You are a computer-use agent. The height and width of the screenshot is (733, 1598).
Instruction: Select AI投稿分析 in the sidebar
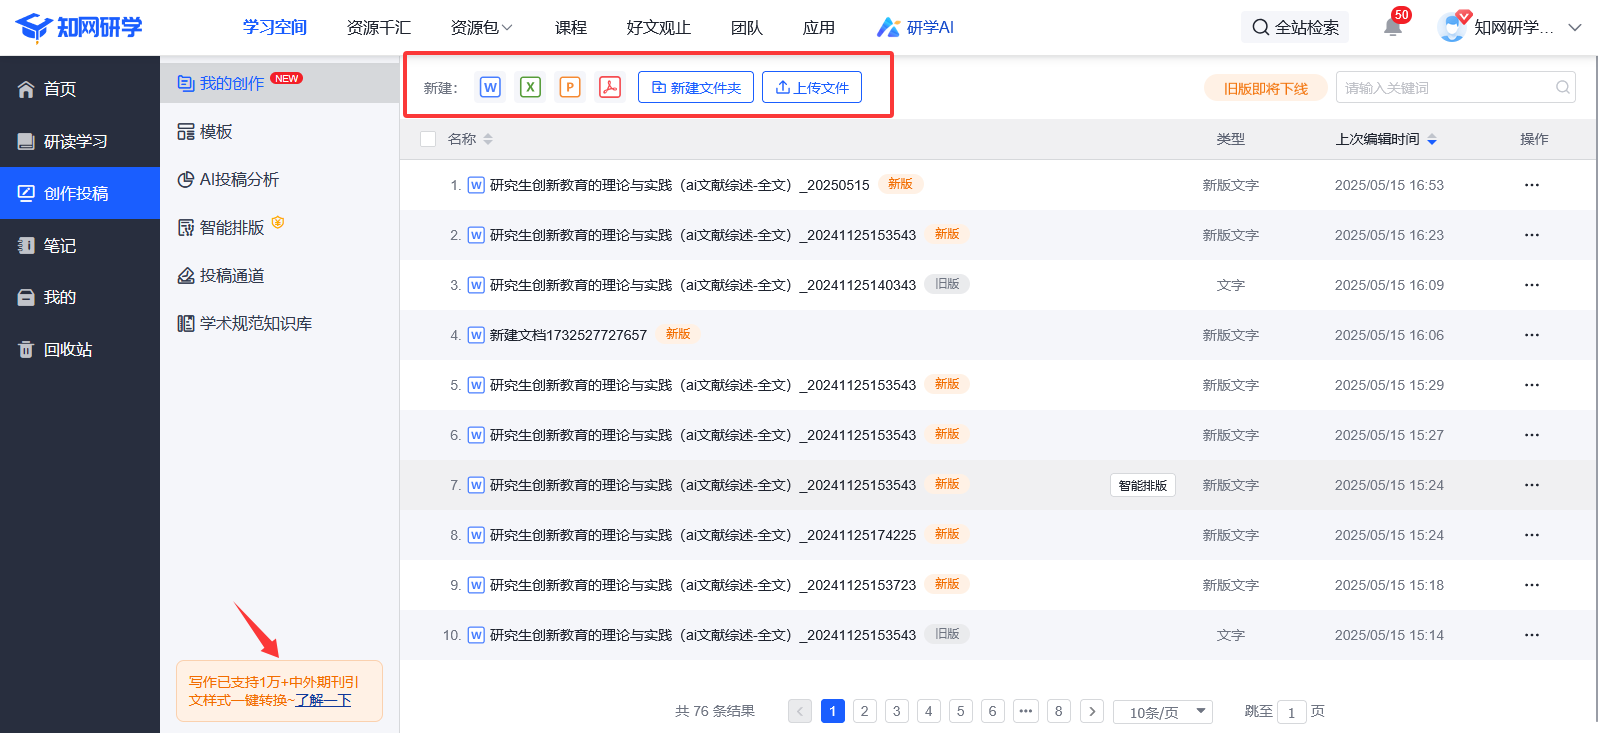pos(239,180)
